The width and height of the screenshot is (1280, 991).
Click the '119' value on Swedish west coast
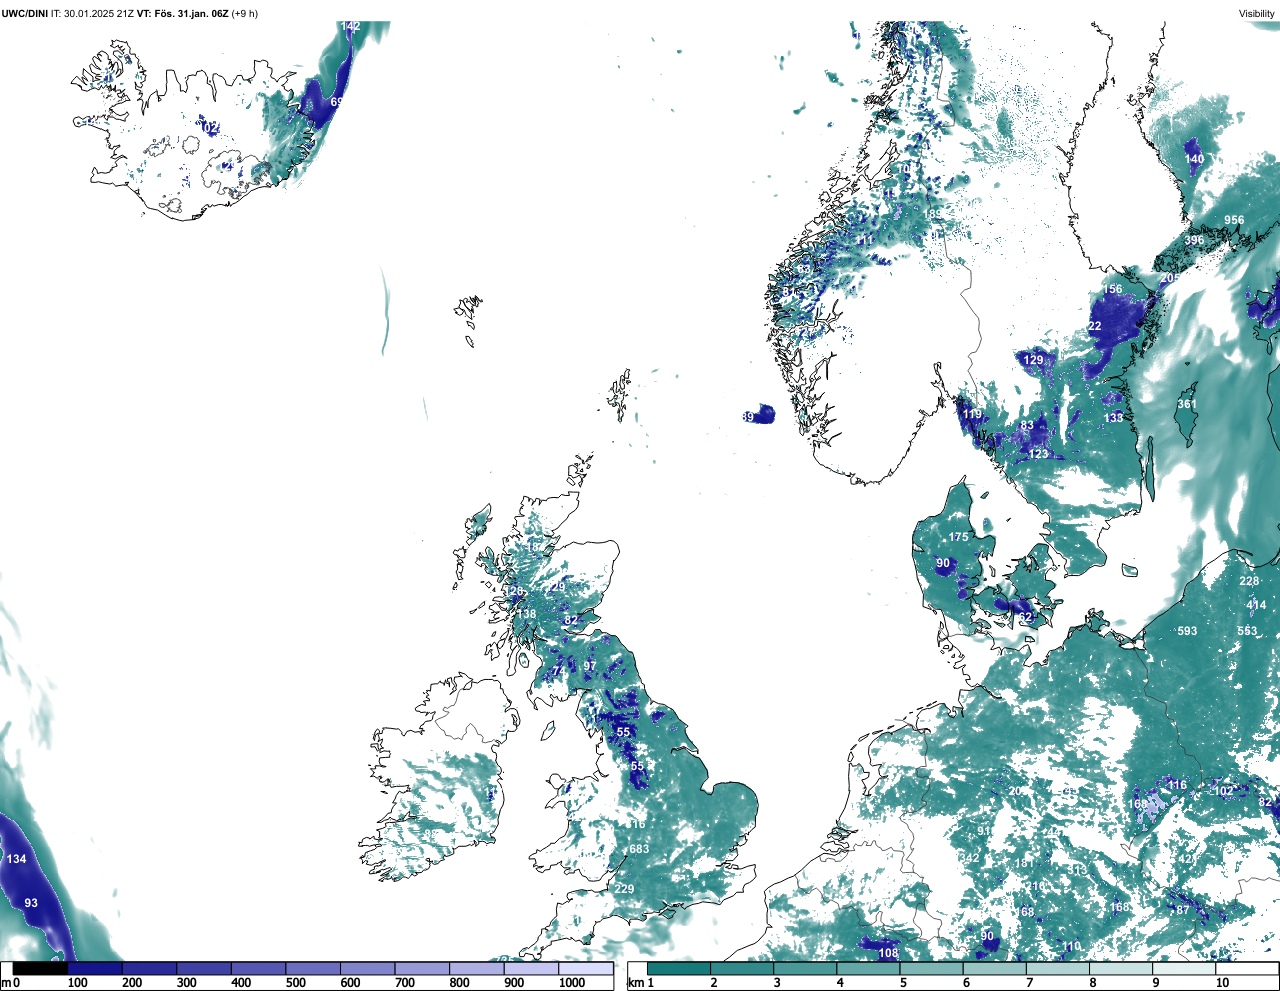pos(972,414)
